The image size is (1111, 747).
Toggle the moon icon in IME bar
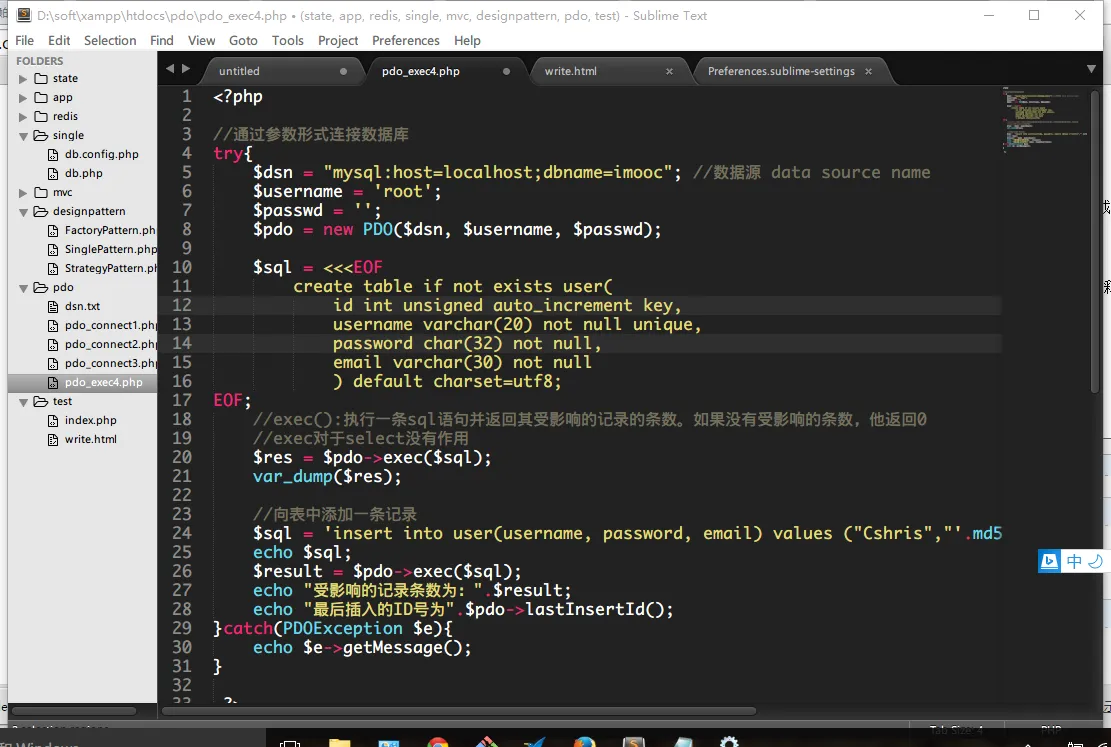(1095, 561)
